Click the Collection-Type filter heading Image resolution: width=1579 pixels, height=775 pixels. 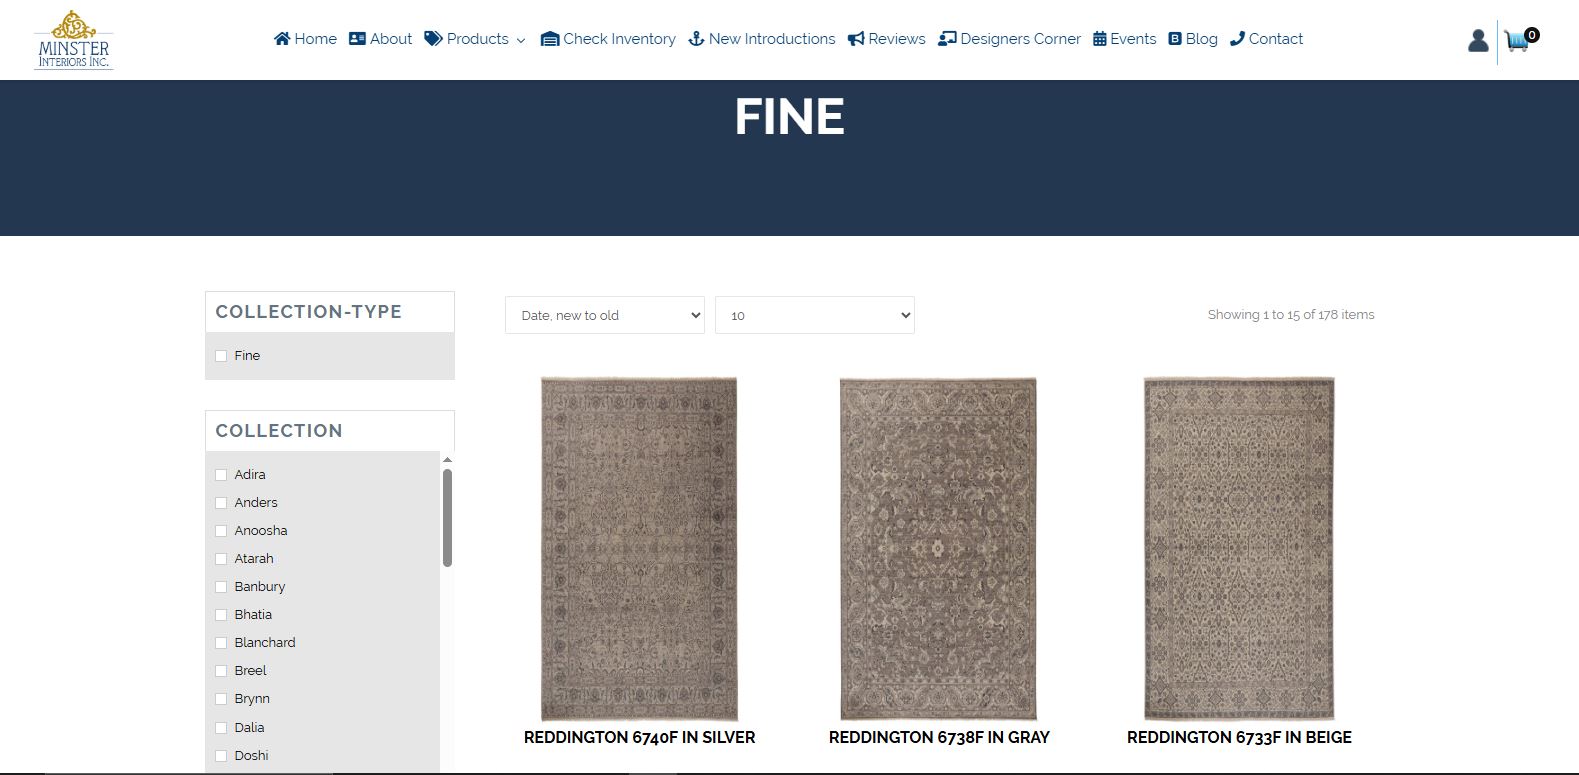click(309, 312)
